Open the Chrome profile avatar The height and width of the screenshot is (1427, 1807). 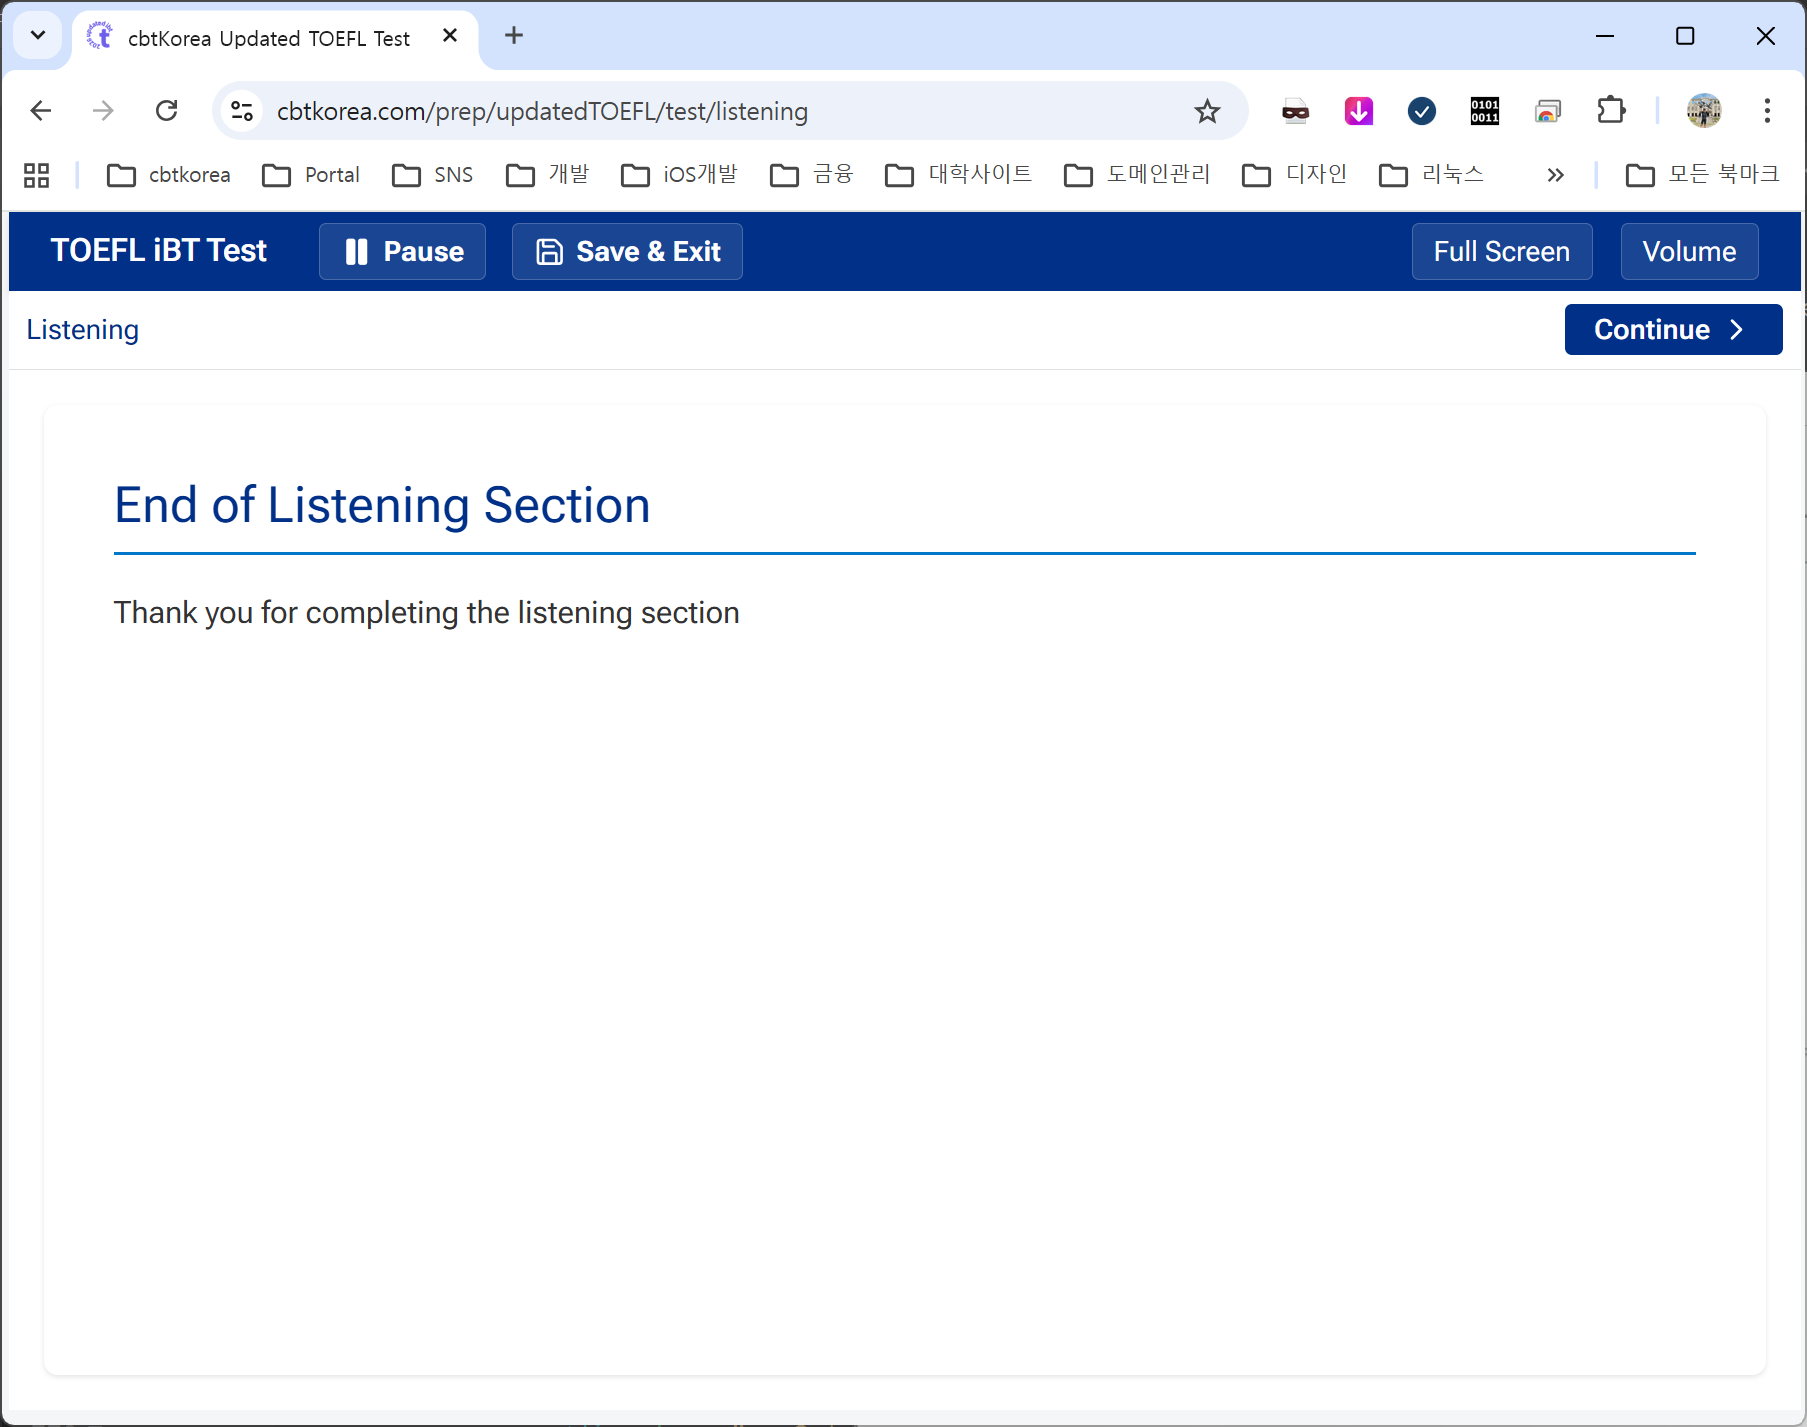click(1703, 111)
